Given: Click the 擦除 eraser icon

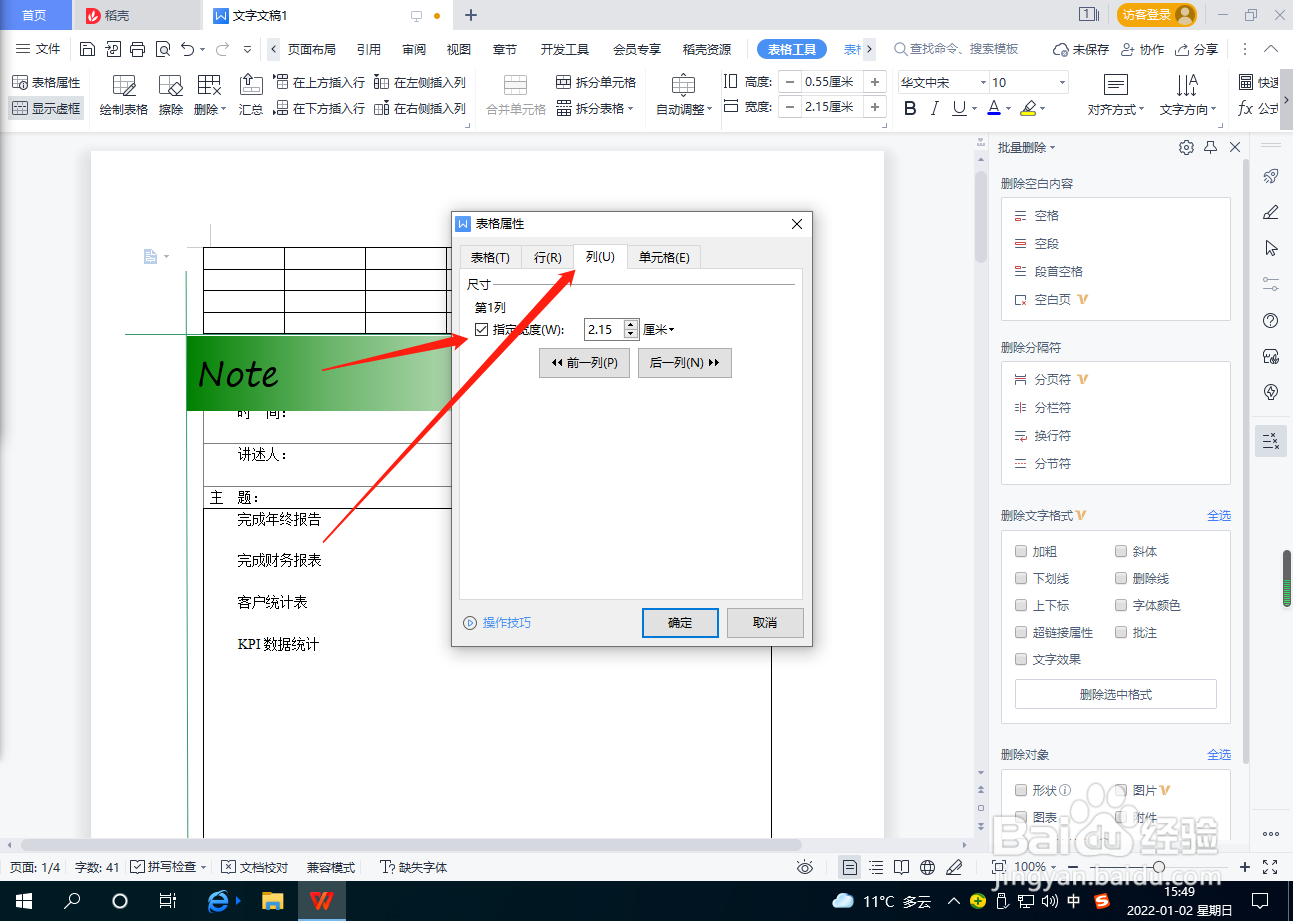Looking at the screenshot, I should coord(170,95).
